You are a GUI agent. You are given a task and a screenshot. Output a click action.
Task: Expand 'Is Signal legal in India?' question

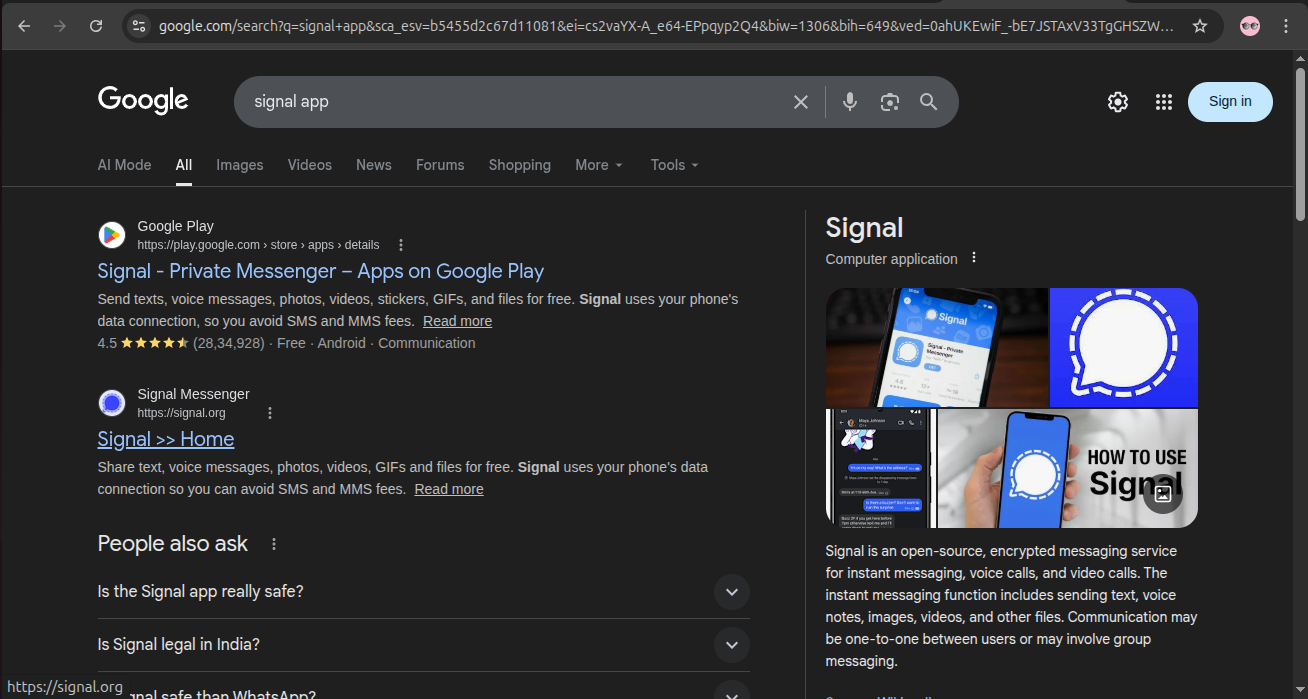[731, 645]
